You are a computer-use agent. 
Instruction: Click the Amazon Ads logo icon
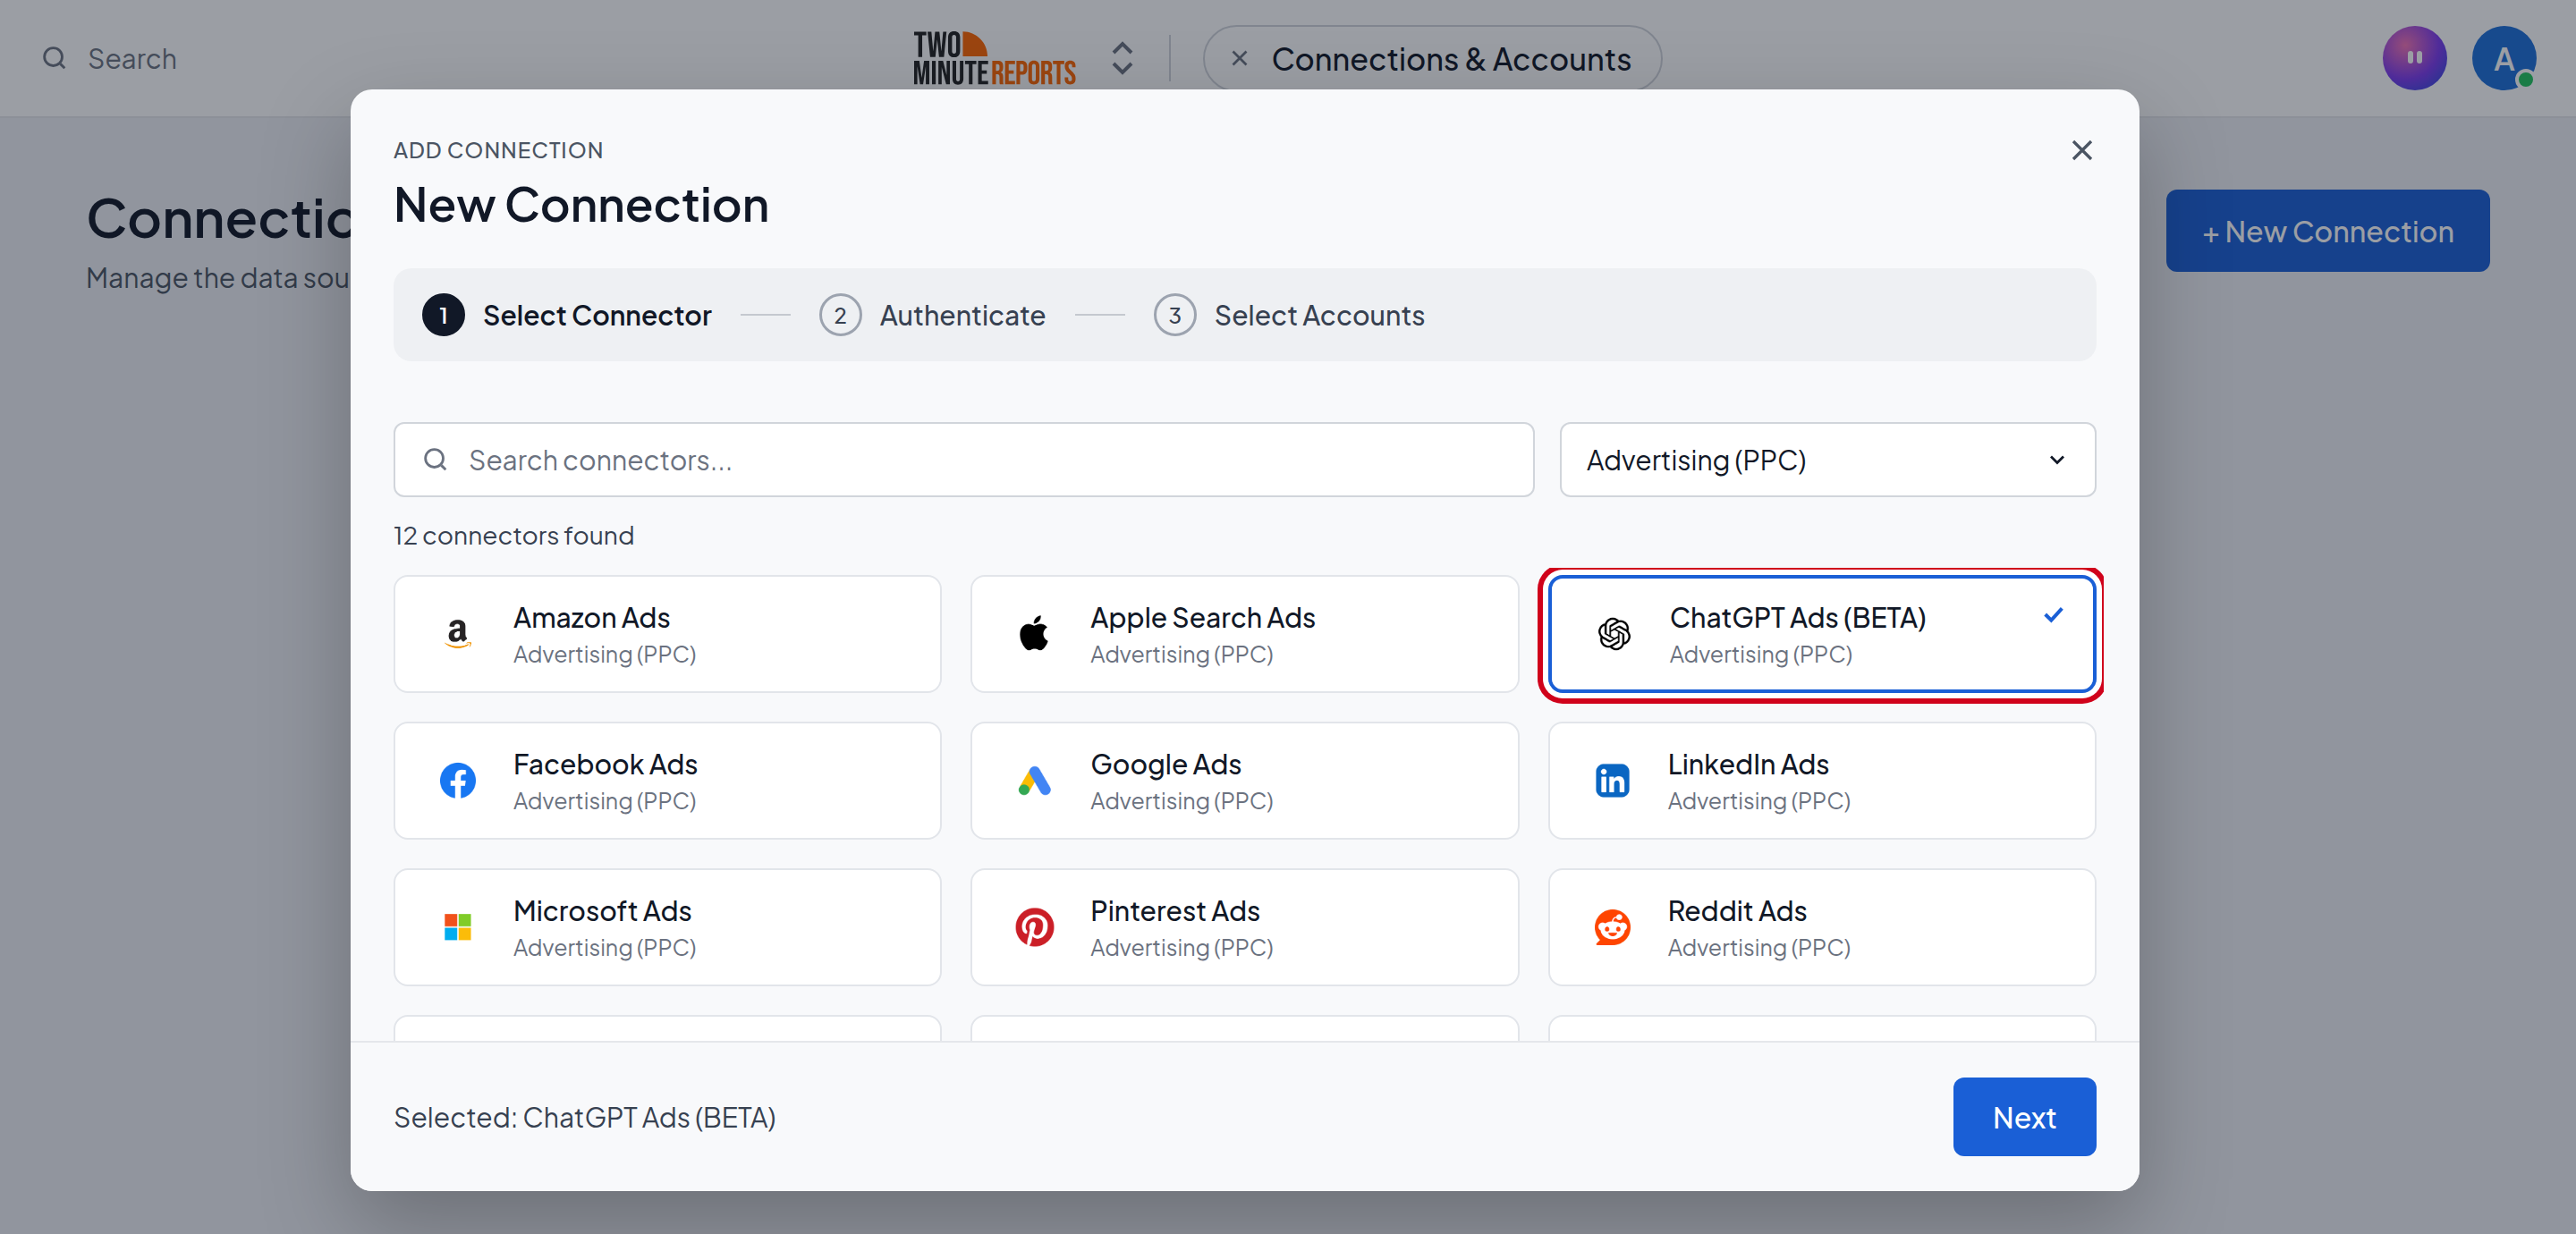(457, 633)
